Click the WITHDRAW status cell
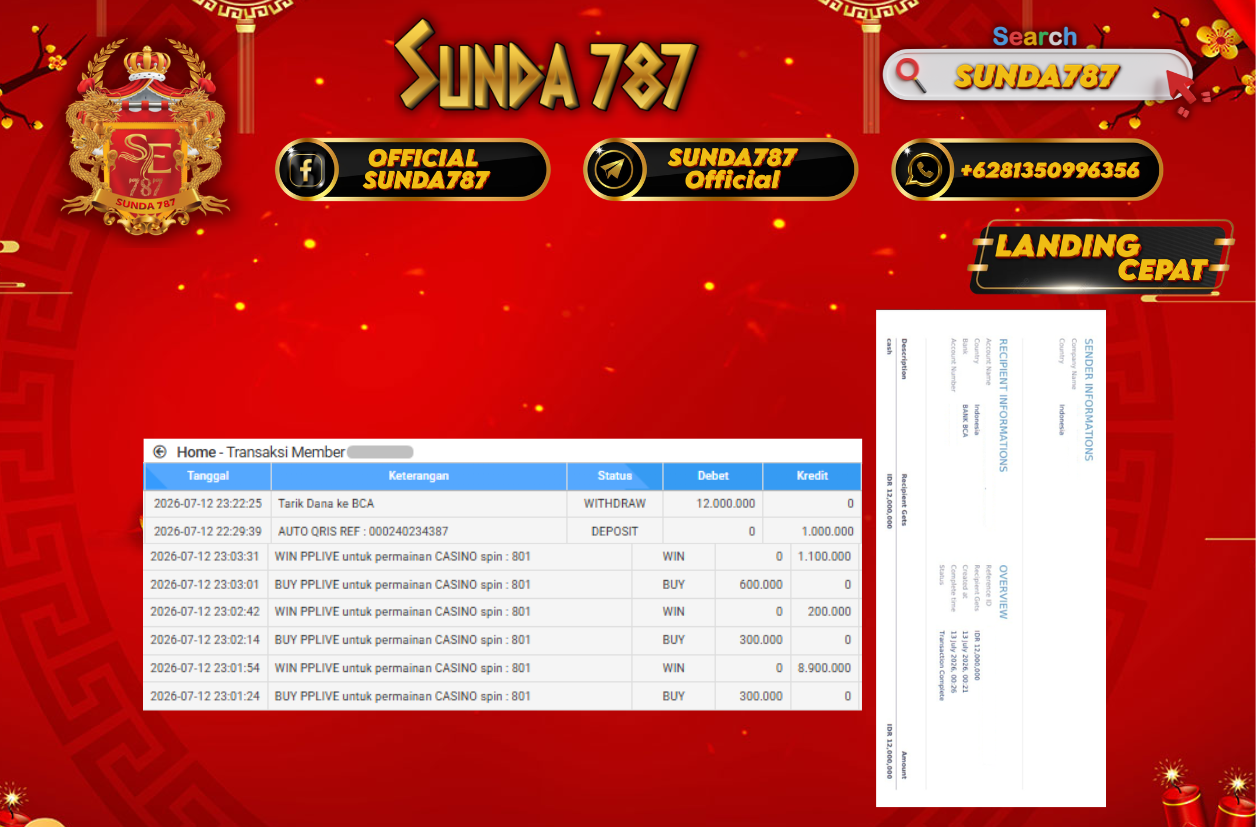This screenshot has height=827, width=1256. tap(615, 504)
